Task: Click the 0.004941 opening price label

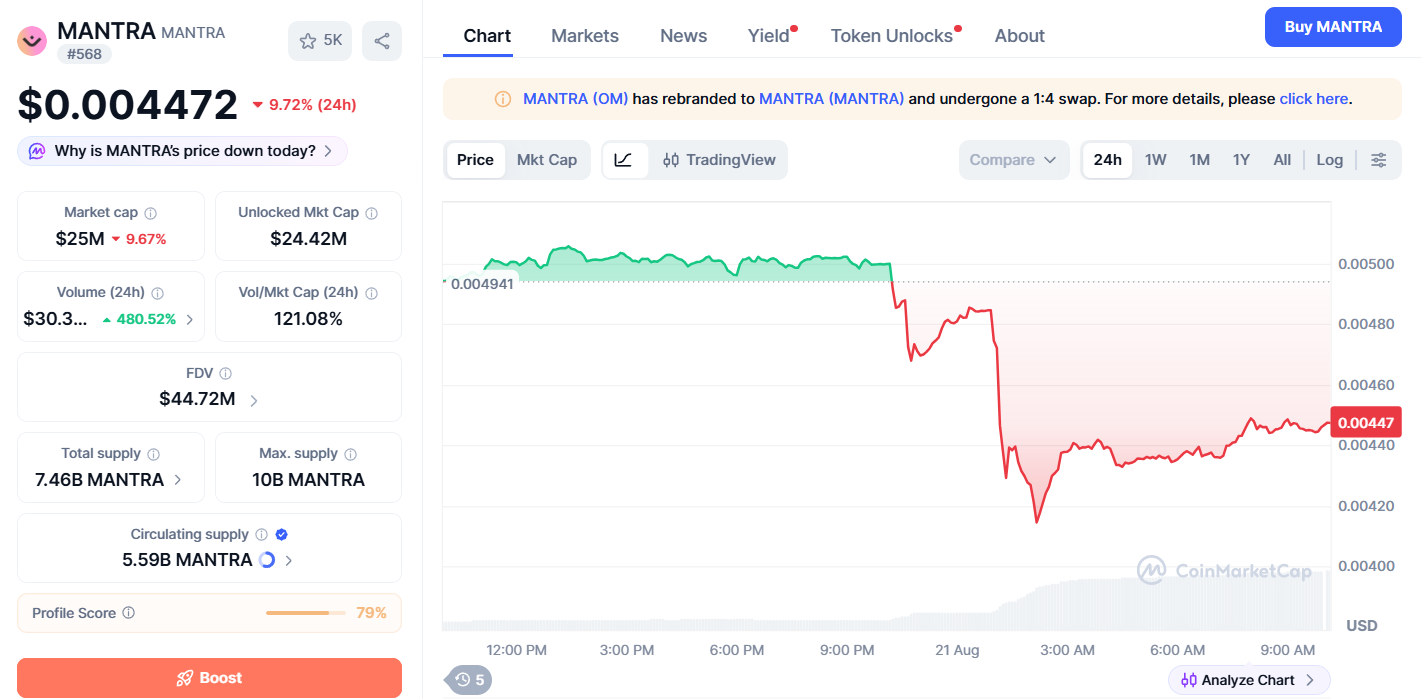Action: [482, 284]
